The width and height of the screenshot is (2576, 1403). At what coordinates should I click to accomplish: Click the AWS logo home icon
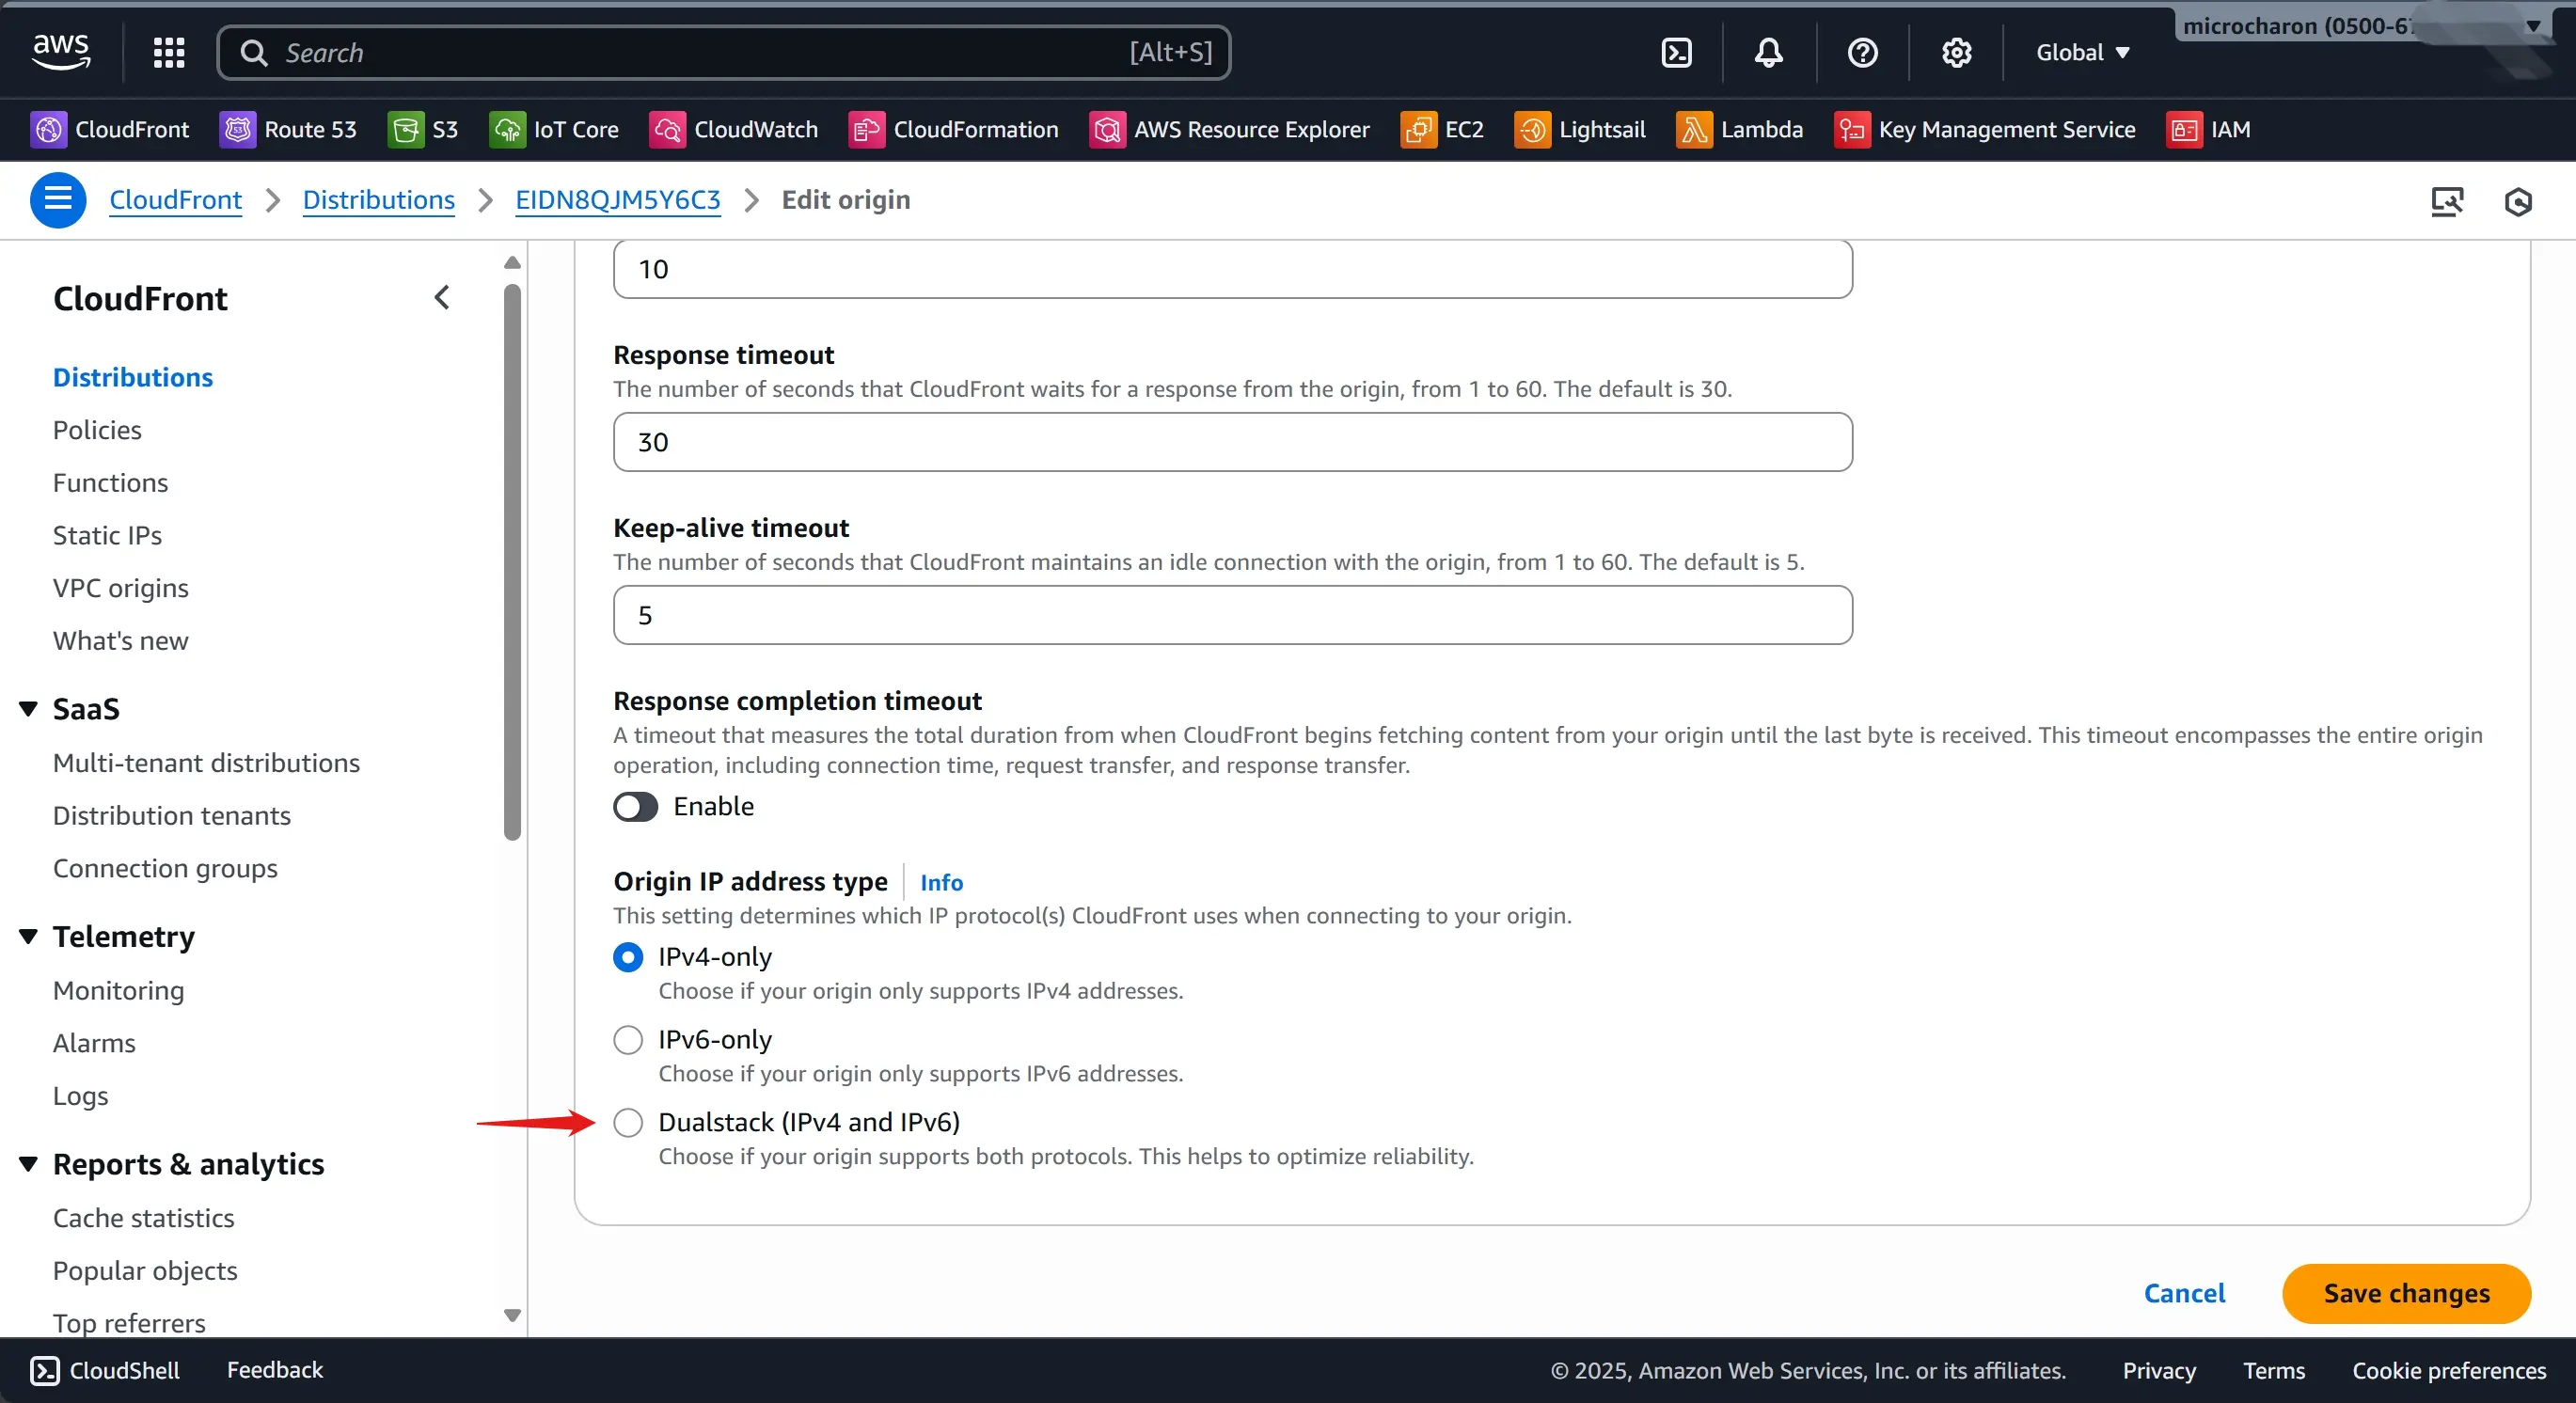[x=61, y=52]
